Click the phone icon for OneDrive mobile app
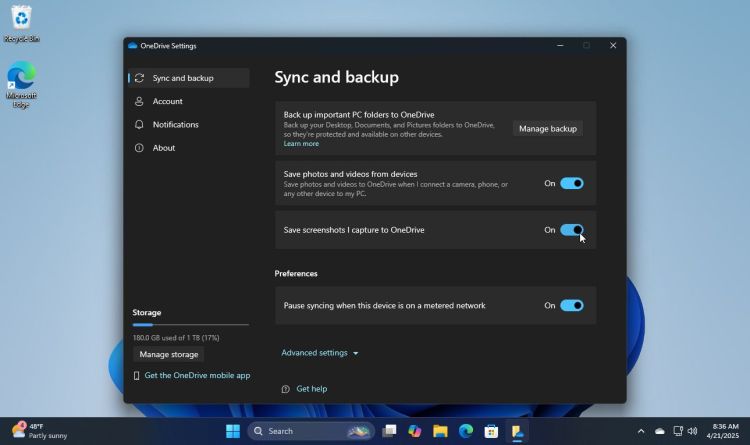750x445 pixels. click(x=137, y=376)
